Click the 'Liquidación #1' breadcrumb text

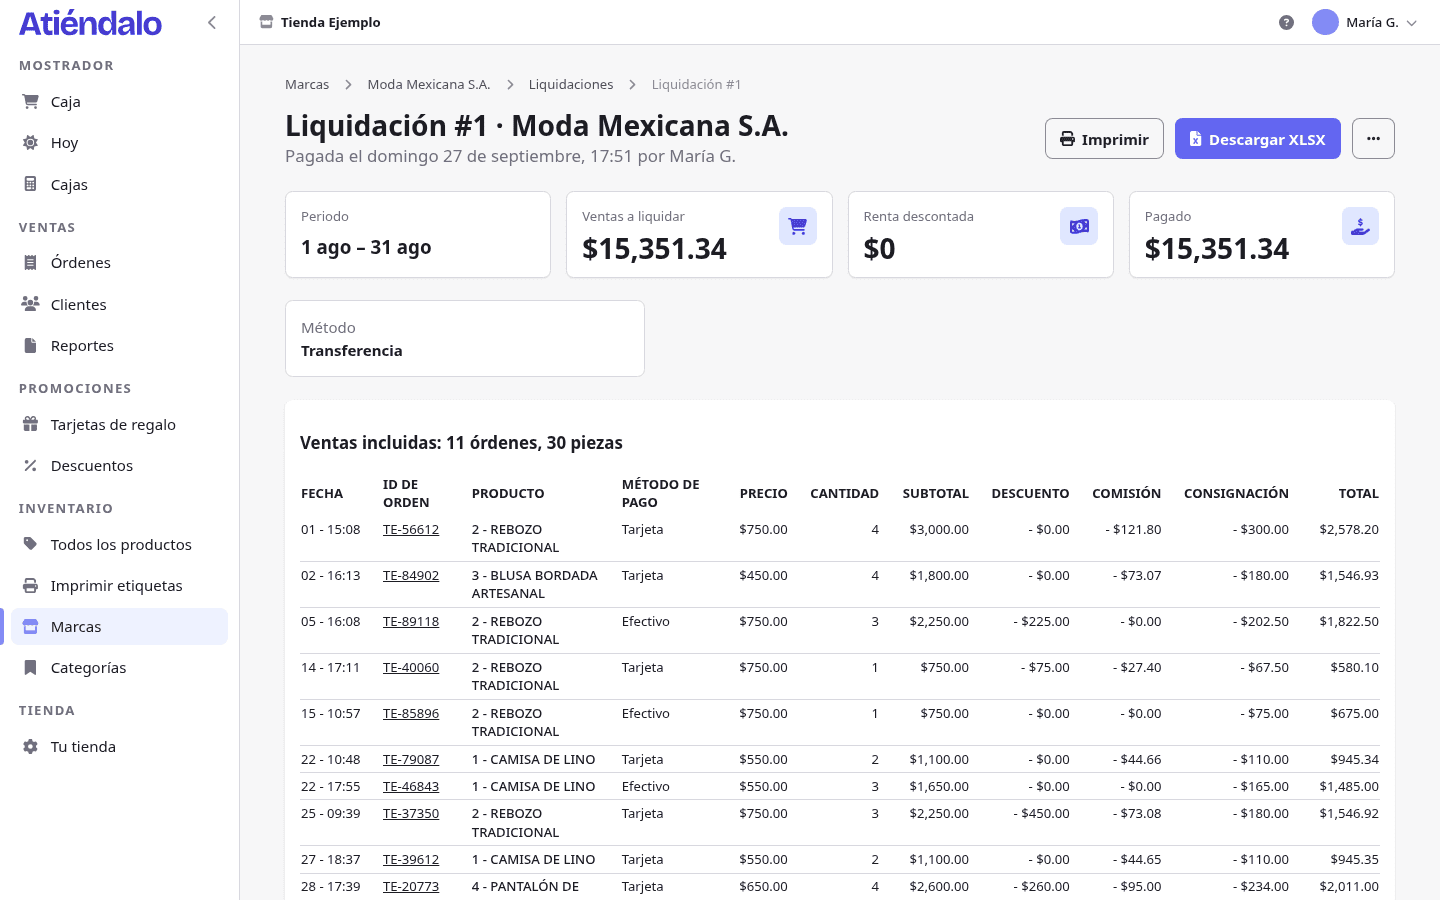696,84
